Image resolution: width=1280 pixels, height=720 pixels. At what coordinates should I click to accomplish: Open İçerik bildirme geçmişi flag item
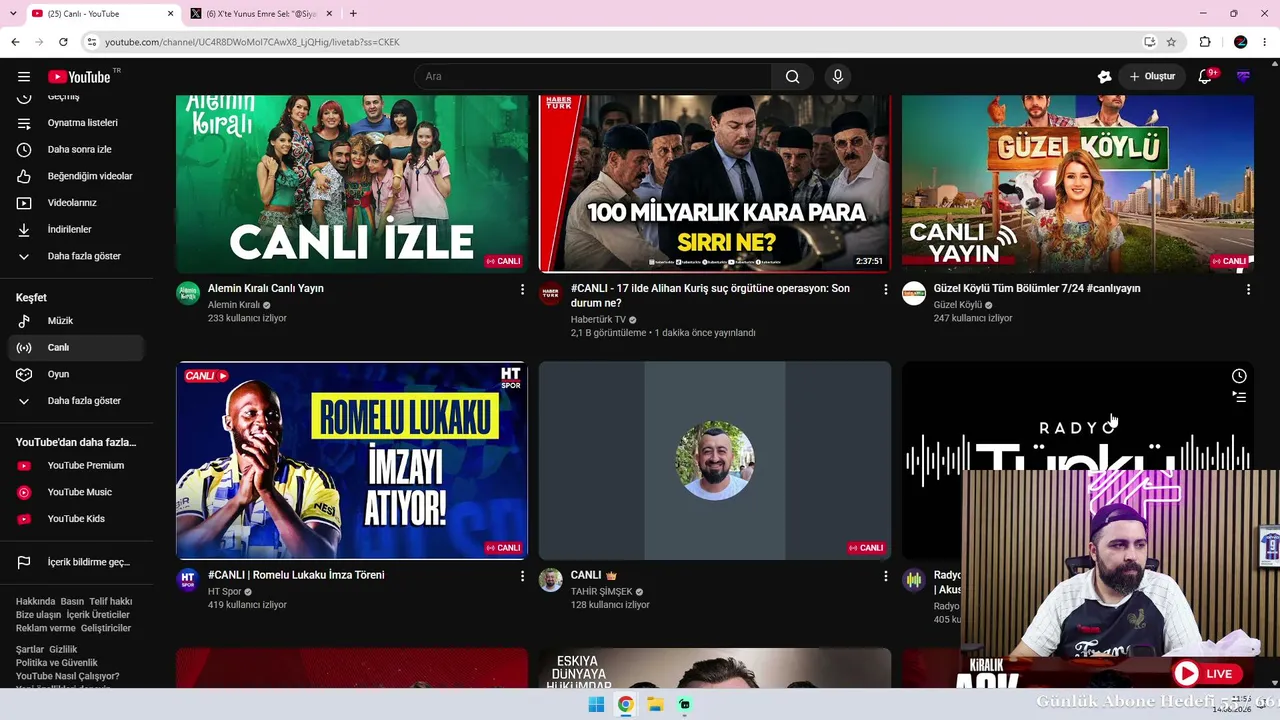(75, 562)
